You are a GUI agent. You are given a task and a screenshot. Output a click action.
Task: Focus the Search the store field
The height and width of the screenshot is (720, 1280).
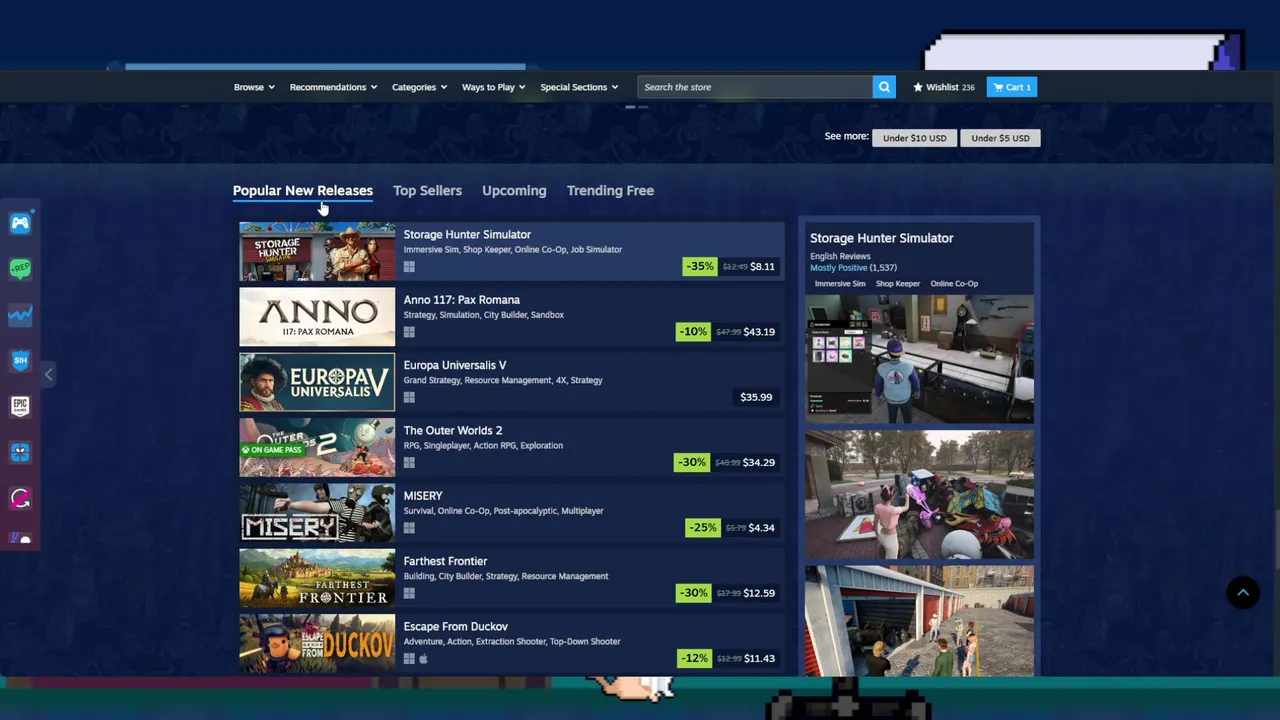point(754,87)
